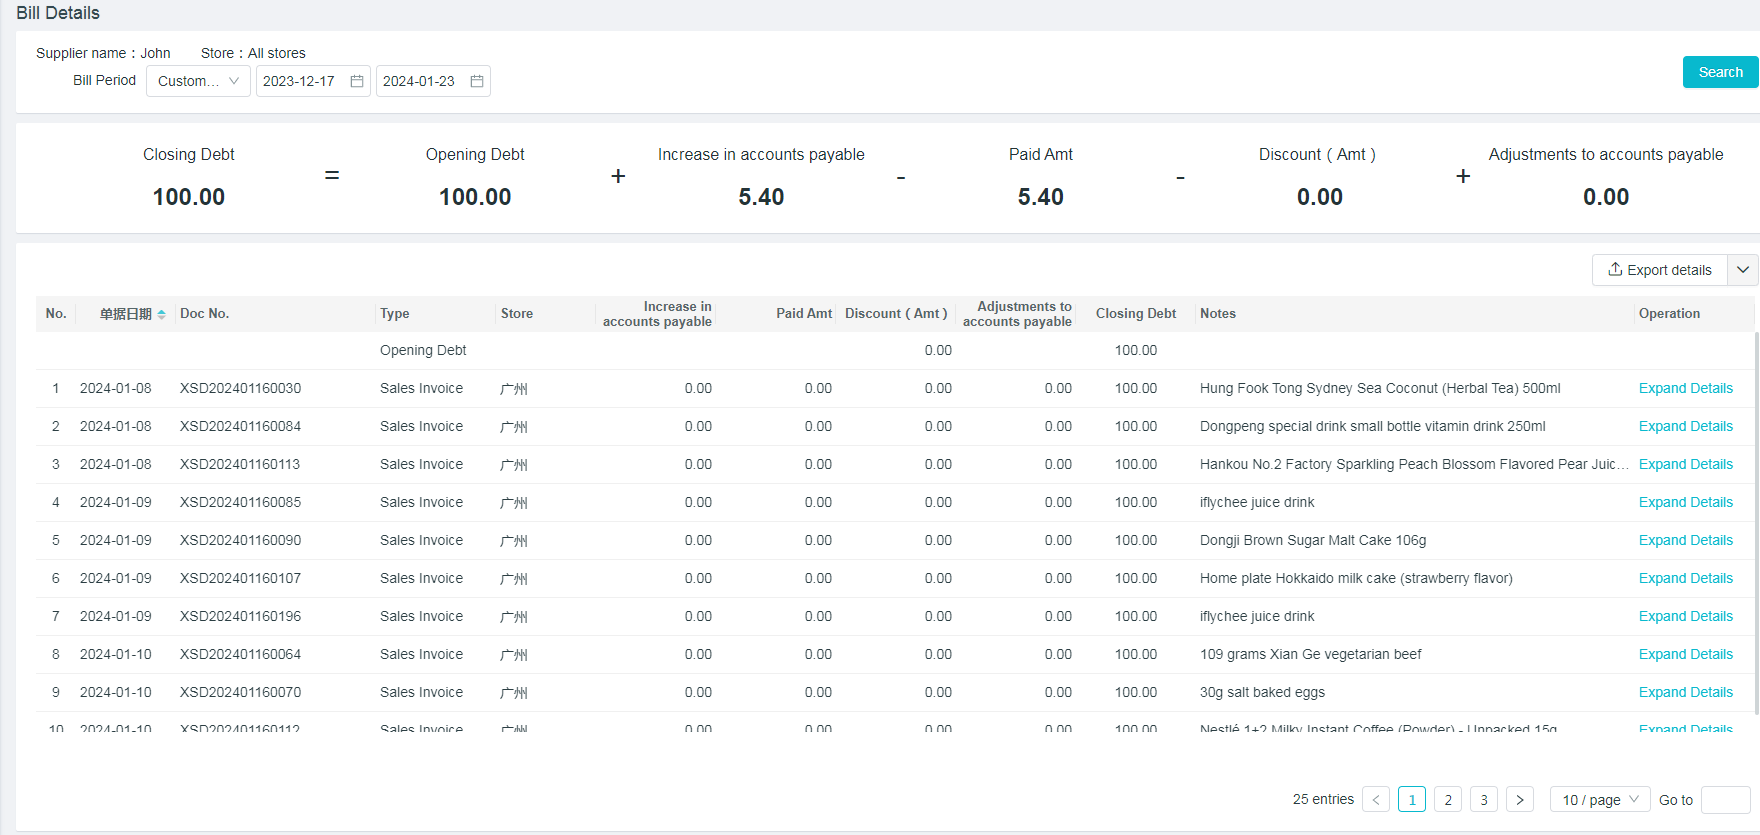Go to next page arrow

click(1520, 800)
